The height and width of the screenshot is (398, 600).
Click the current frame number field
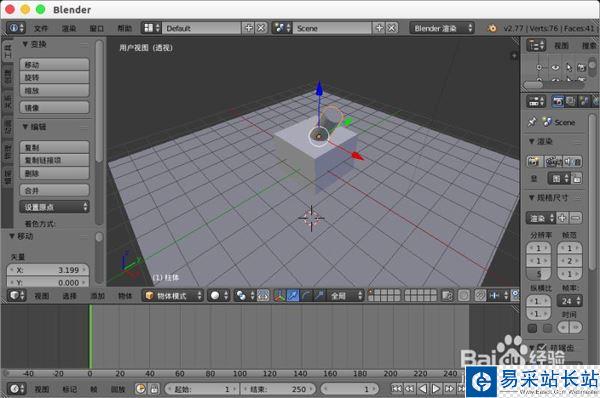349,389
